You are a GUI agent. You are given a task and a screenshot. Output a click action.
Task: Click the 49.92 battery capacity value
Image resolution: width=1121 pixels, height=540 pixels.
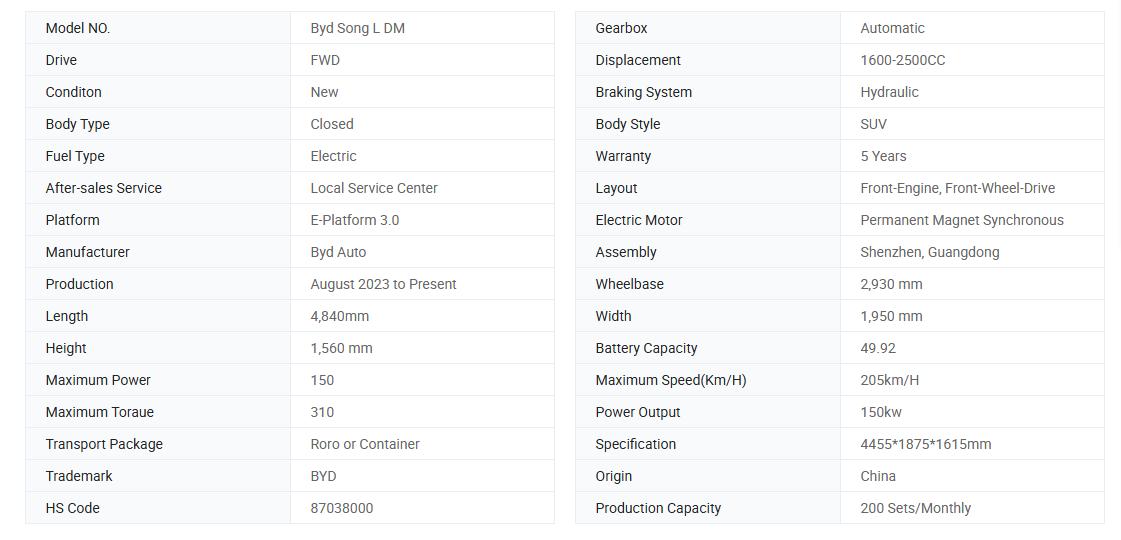click(878, 348)
